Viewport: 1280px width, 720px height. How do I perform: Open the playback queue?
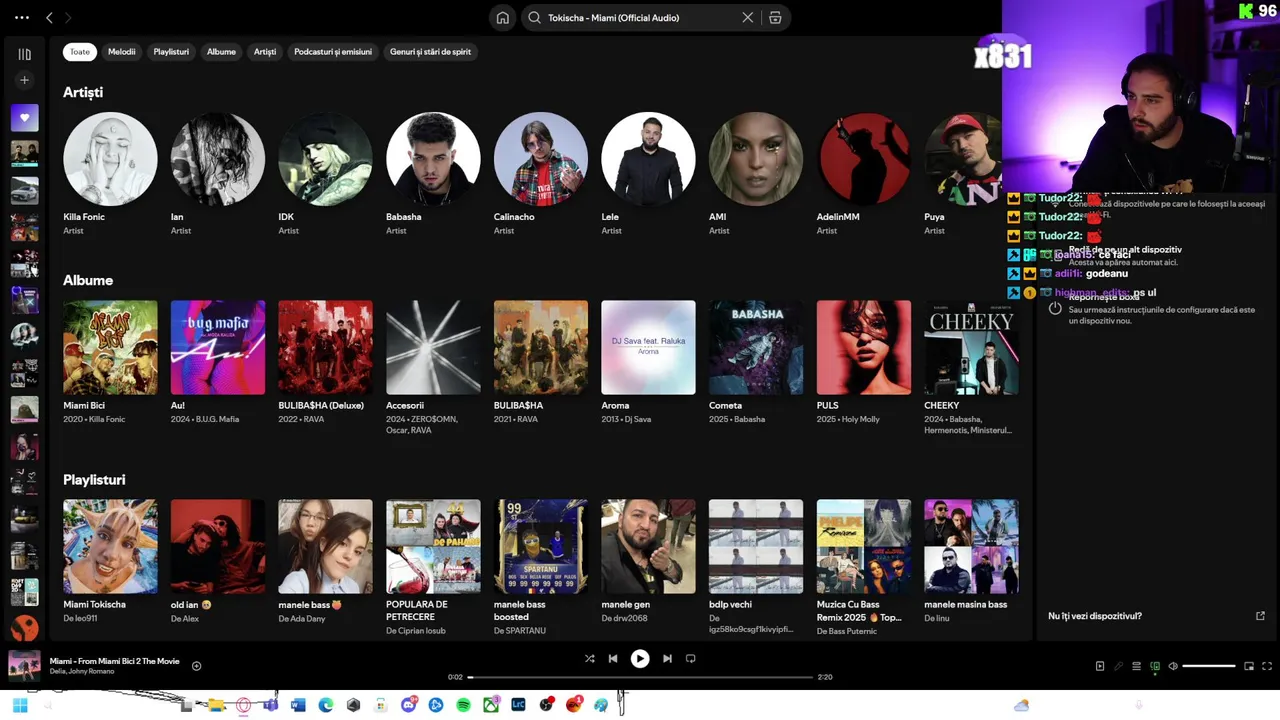(x=1136, y=666)
